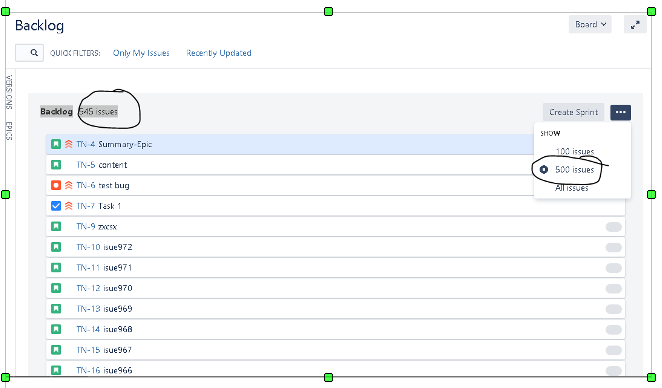Click the story icon on TN-13 isue969

coord(56,309)
